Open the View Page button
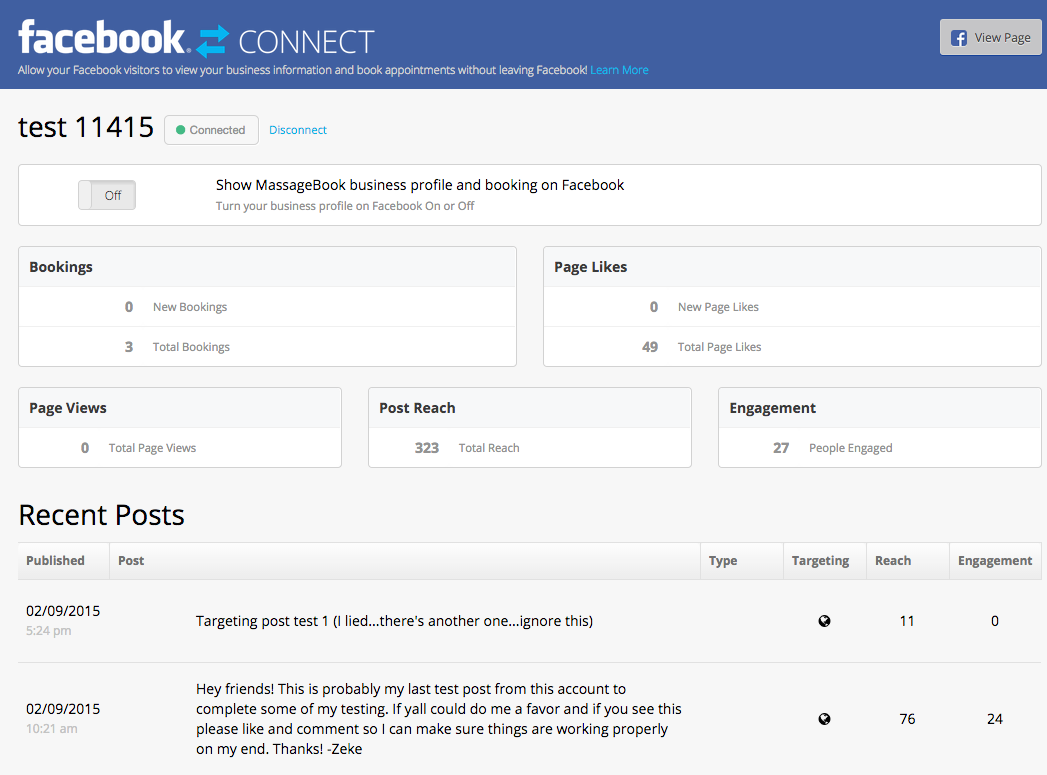The height and width of the screenshot is (775, 1047). [x=990, y=37]
